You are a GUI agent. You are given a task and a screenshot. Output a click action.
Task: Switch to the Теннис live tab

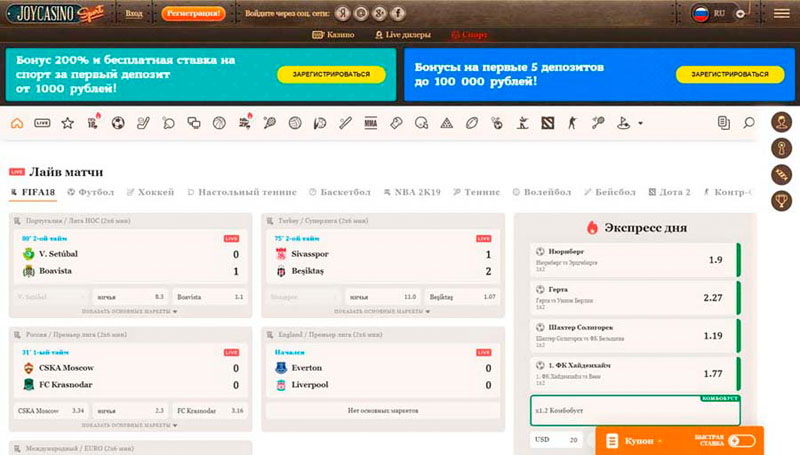[x=477, y=192]
